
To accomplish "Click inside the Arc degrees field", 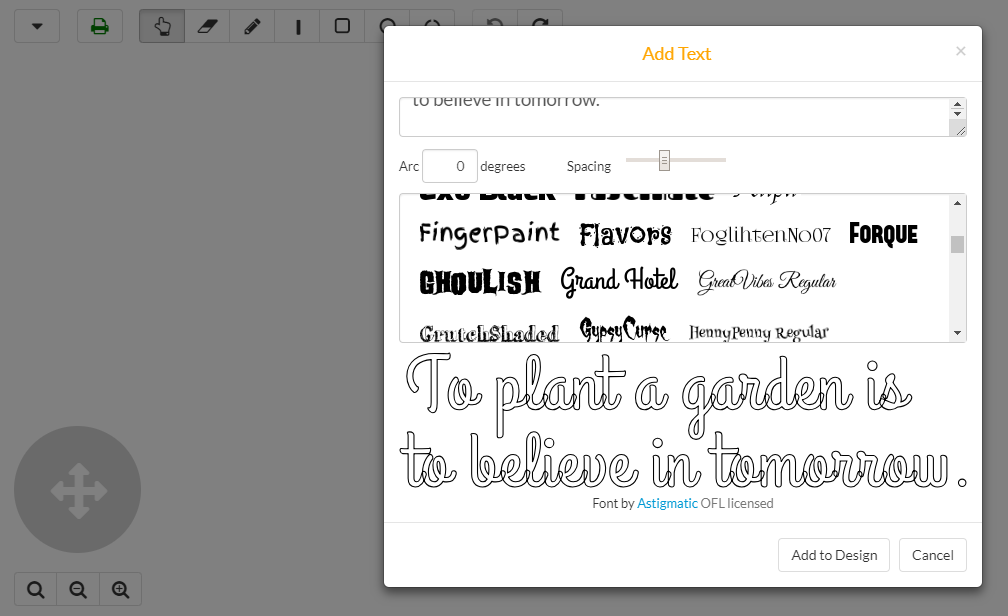I will point(449,165).
